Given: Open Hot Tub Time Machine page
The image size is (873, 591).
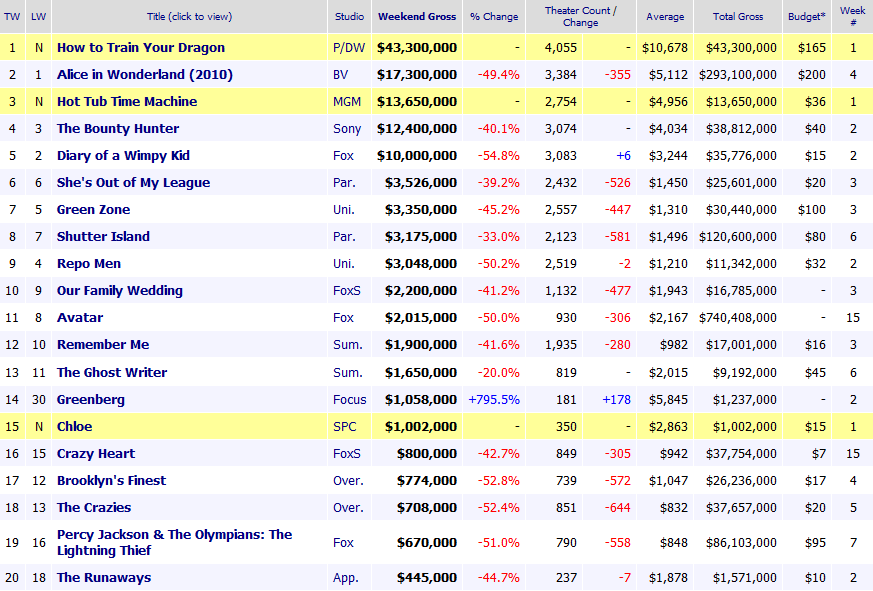Looking at the screenshot, I should tap(126, 101).
